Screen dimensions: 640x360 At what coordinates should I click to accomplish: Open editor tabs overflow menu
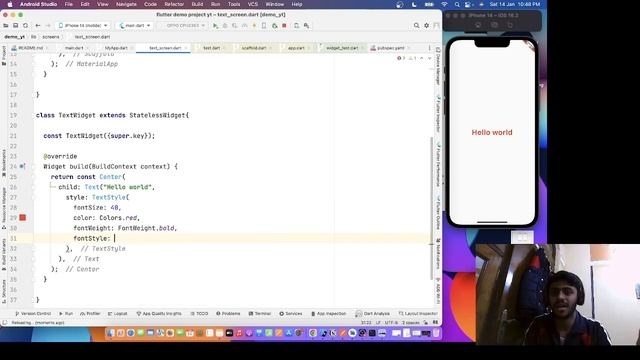[429, 48]
